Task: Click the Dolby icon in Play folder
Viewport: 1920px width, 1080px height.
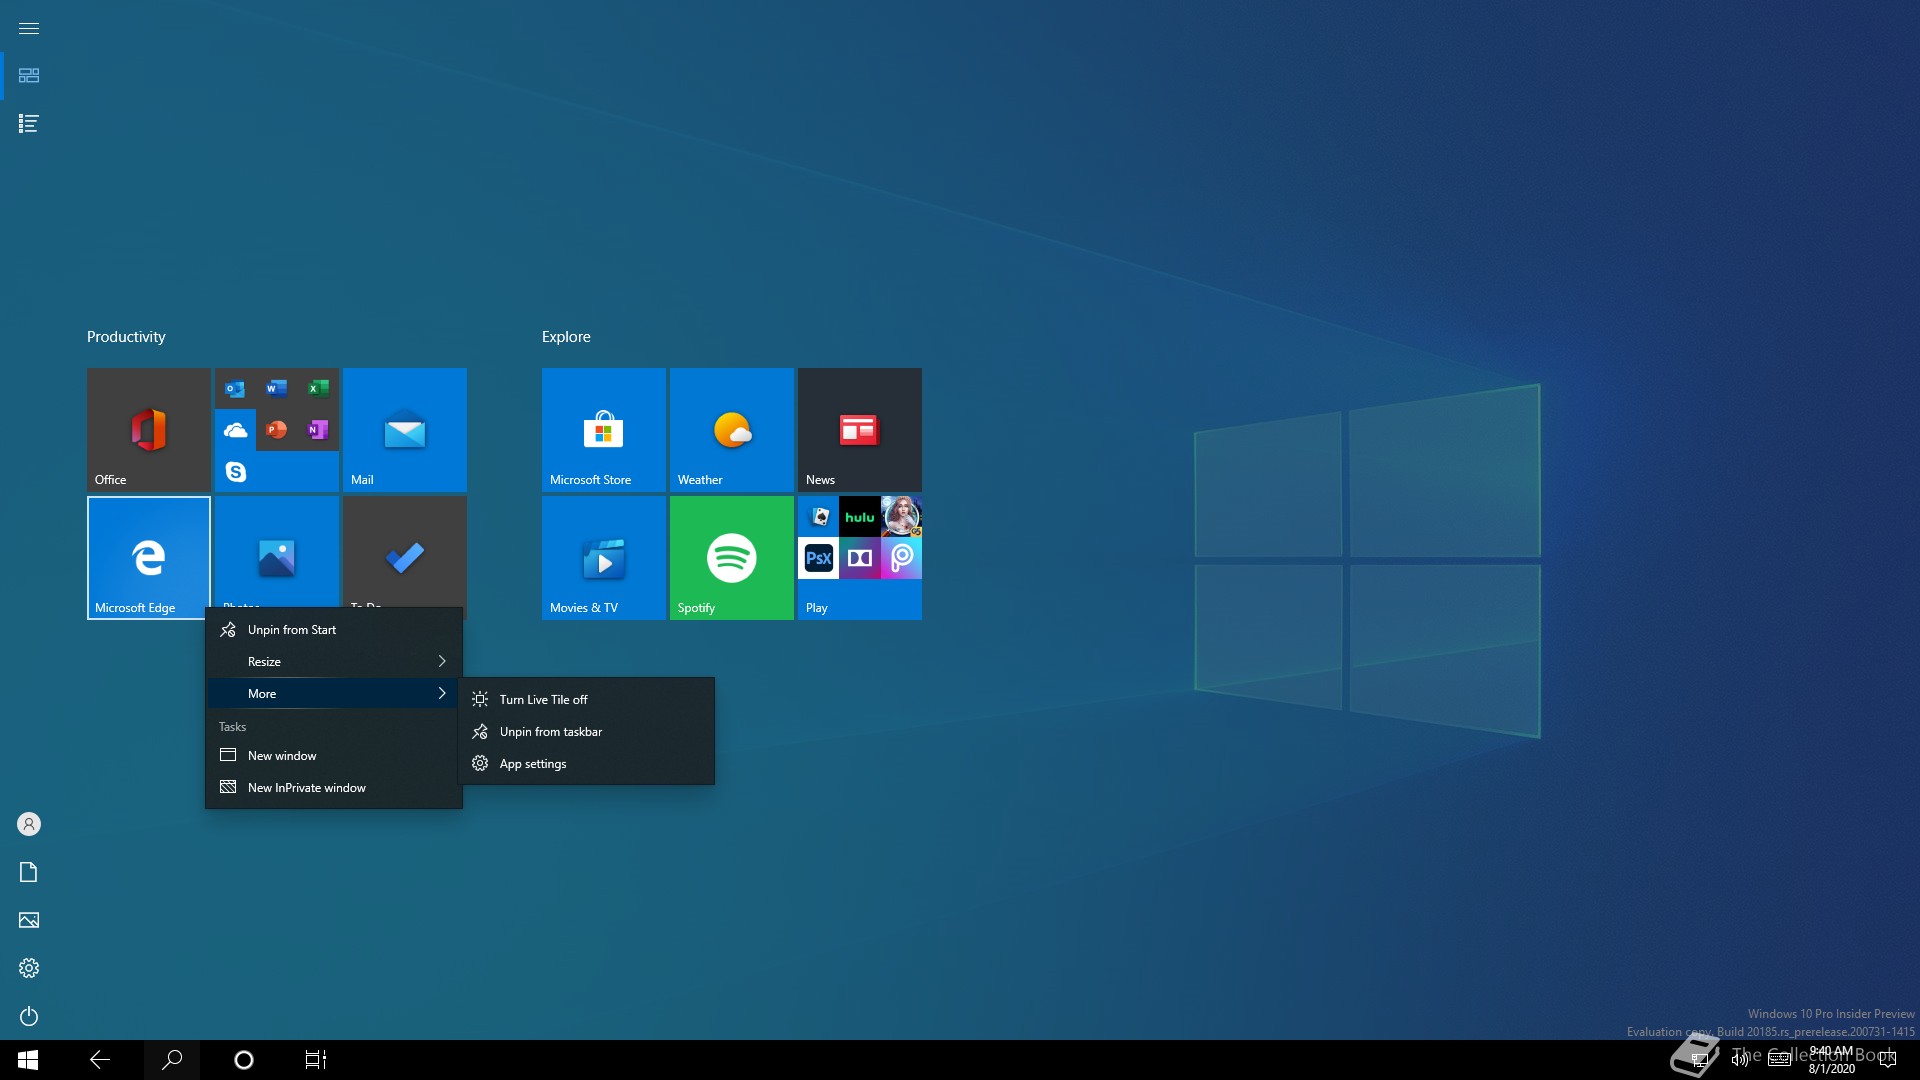Action: [860, 558]
